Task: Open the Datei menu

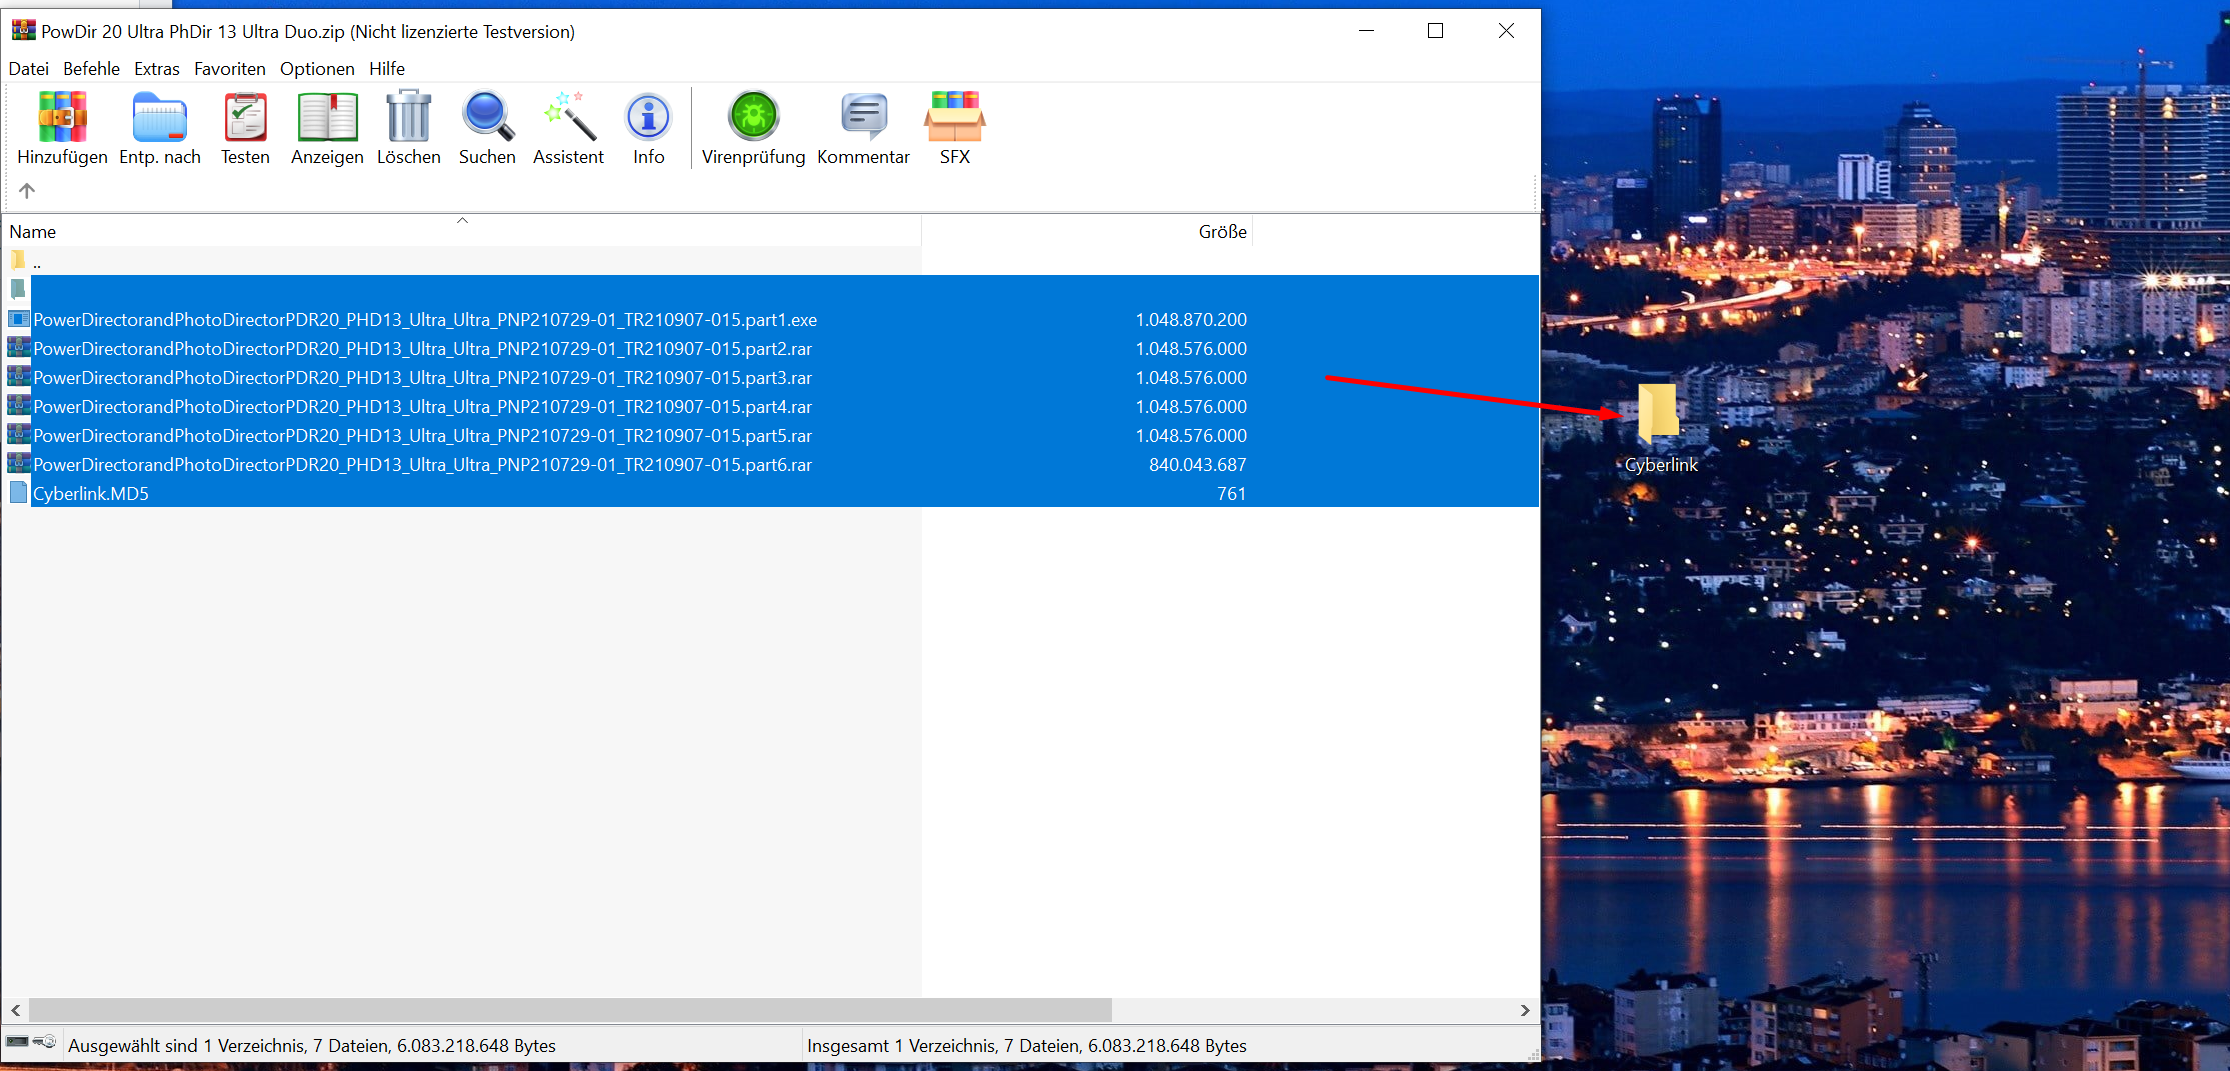Action: pos(28,69)
